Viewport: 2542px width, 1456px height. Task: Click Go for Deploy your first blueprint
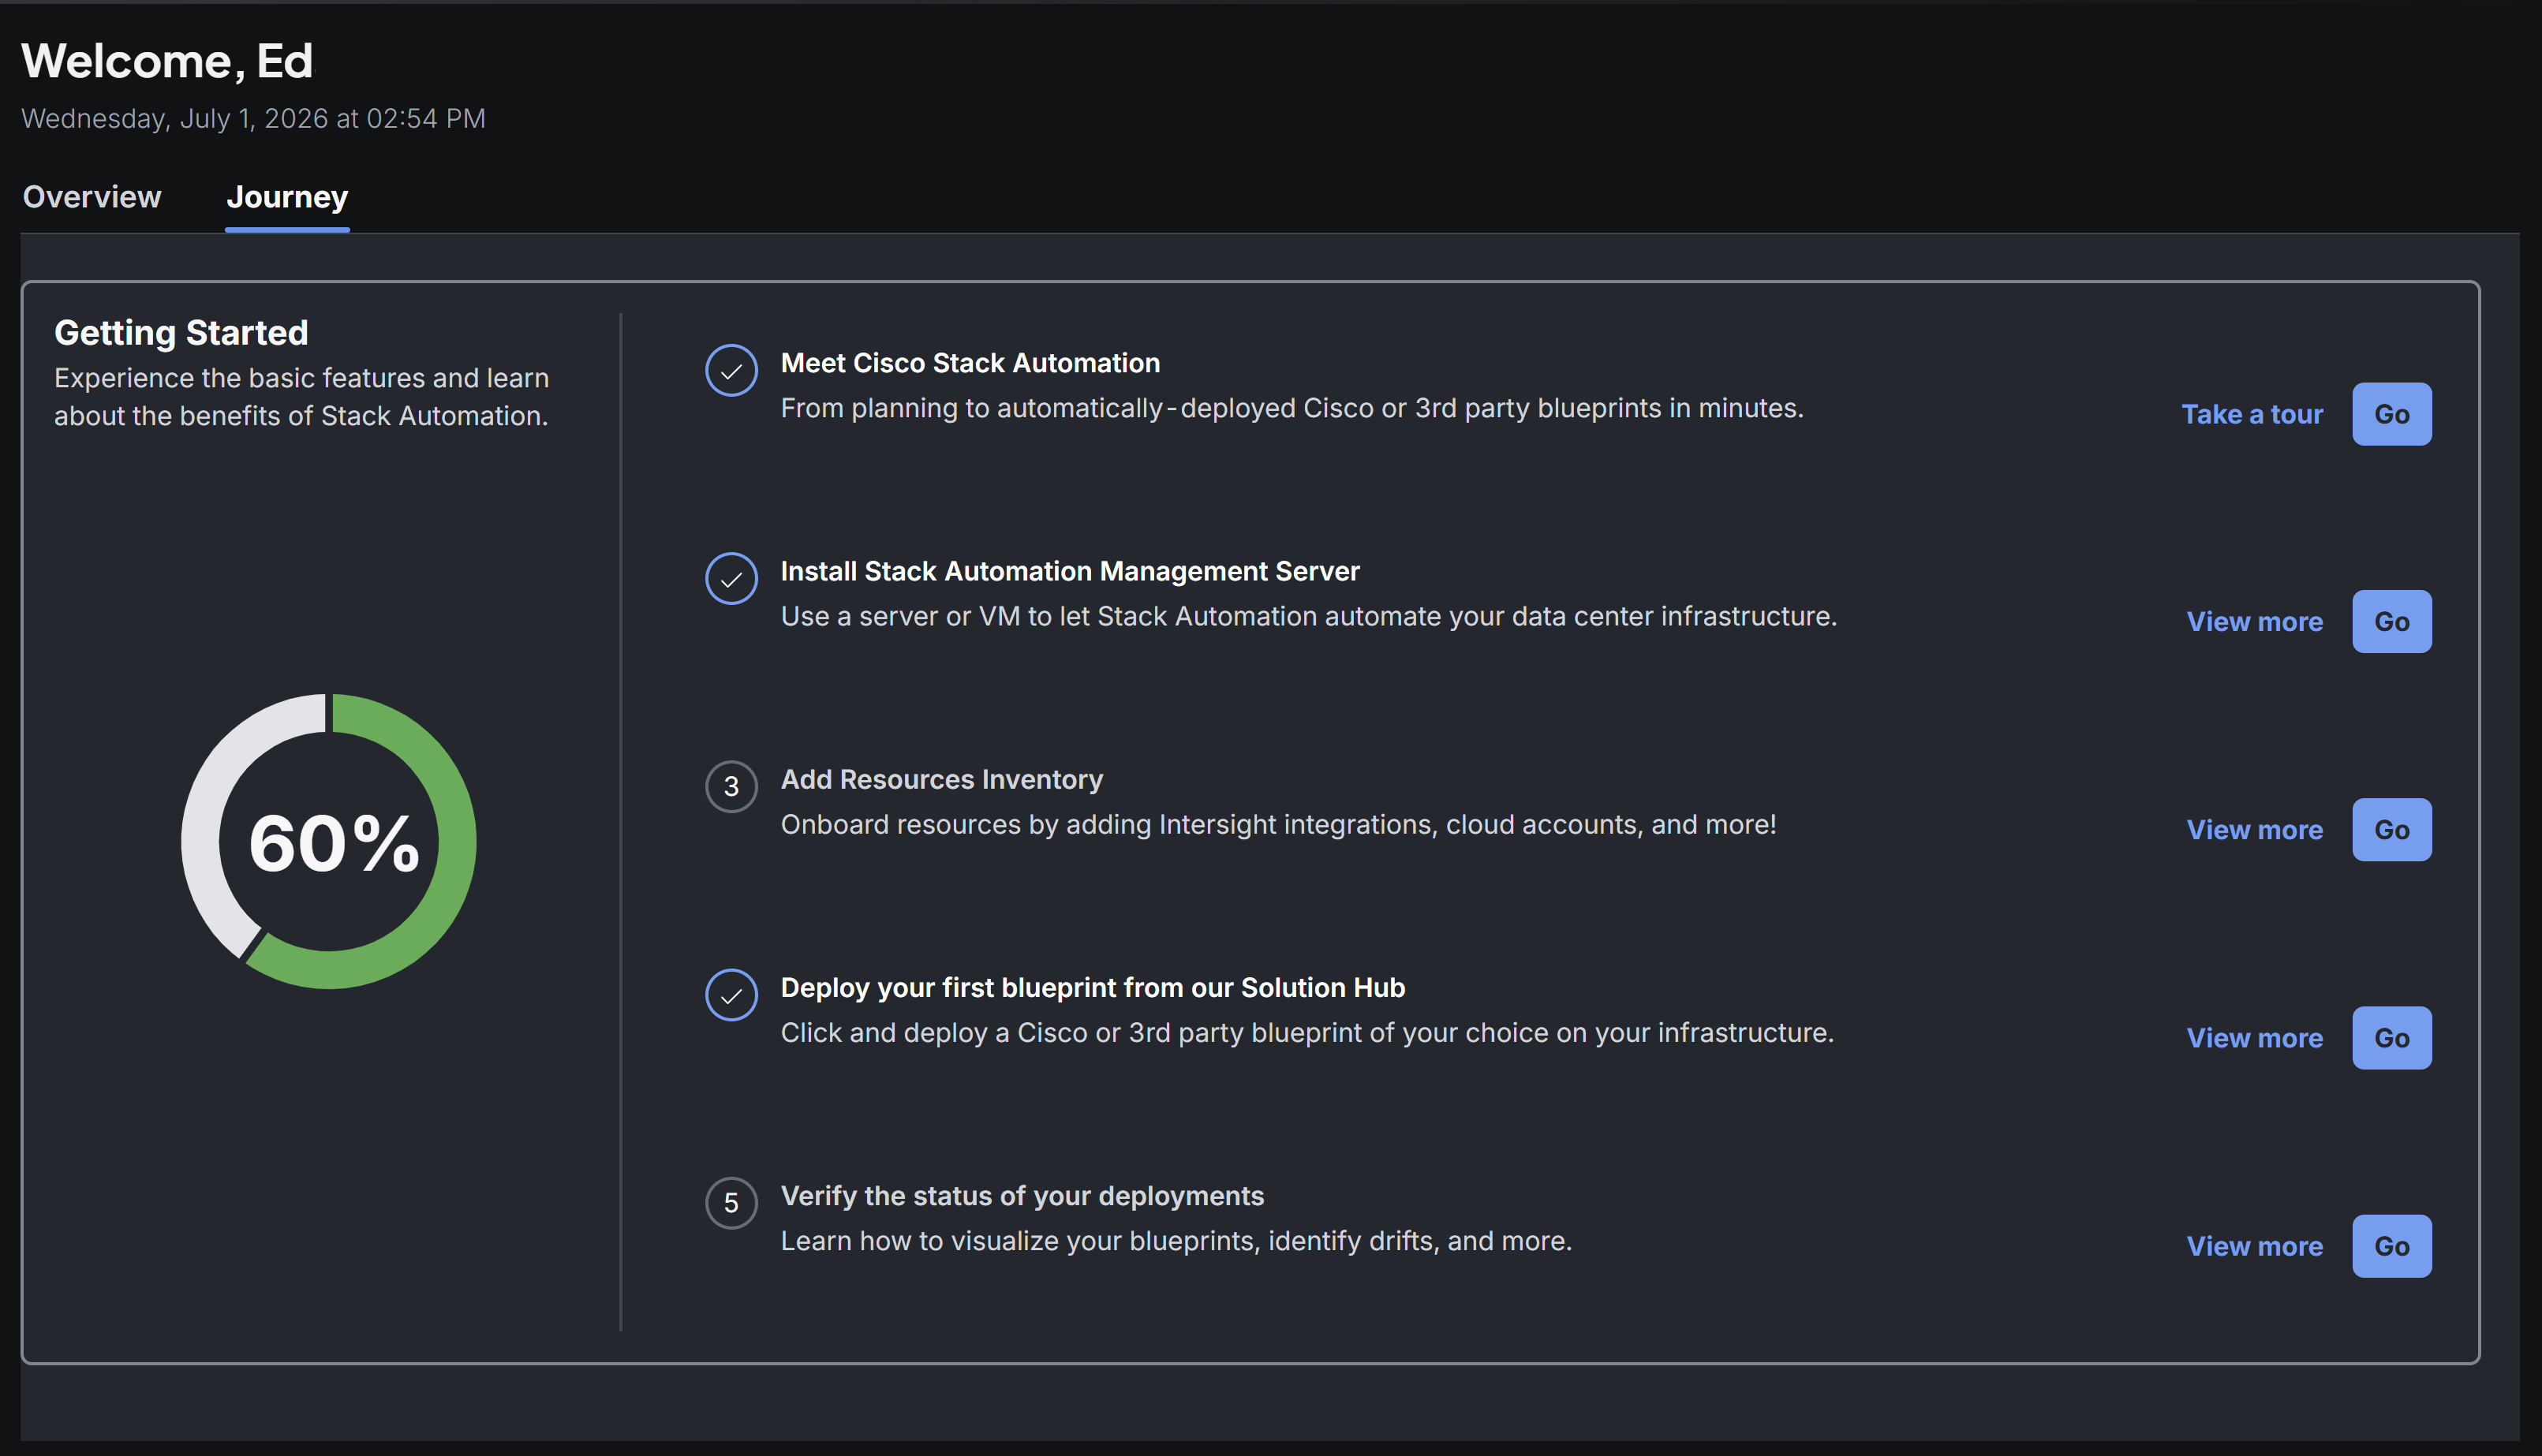[2391, 1038]
